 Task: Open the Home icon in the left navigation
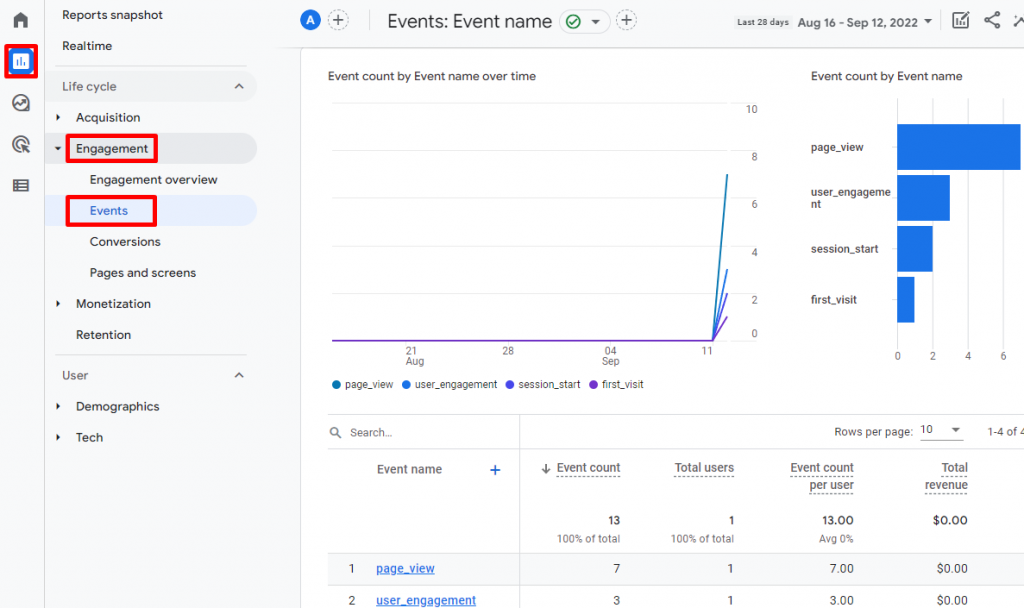click(x=20, y=18)
